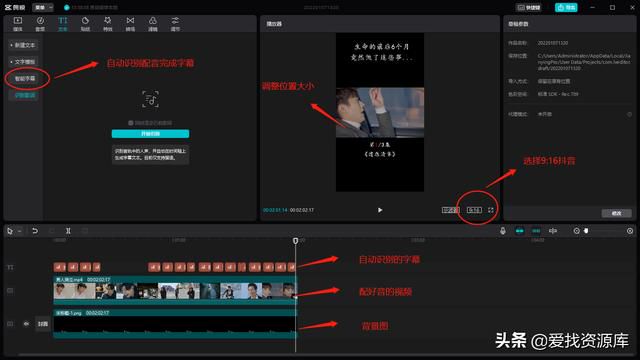Screen dimensions: 640x360
Task: Click the split clip tool in timeline toolbar
Action: click(x=68, y=231)
